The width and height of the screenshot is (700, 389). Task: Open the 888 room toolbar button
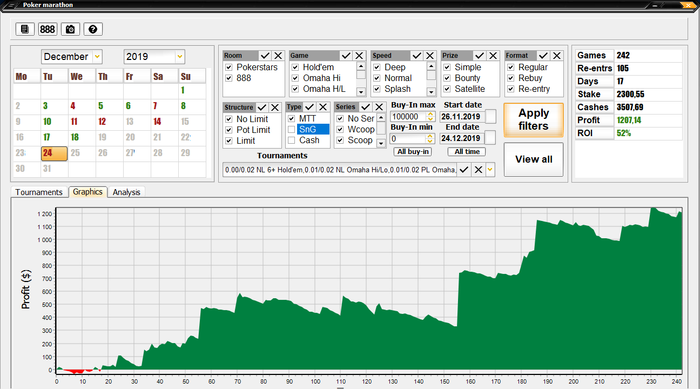coord(47,29)
